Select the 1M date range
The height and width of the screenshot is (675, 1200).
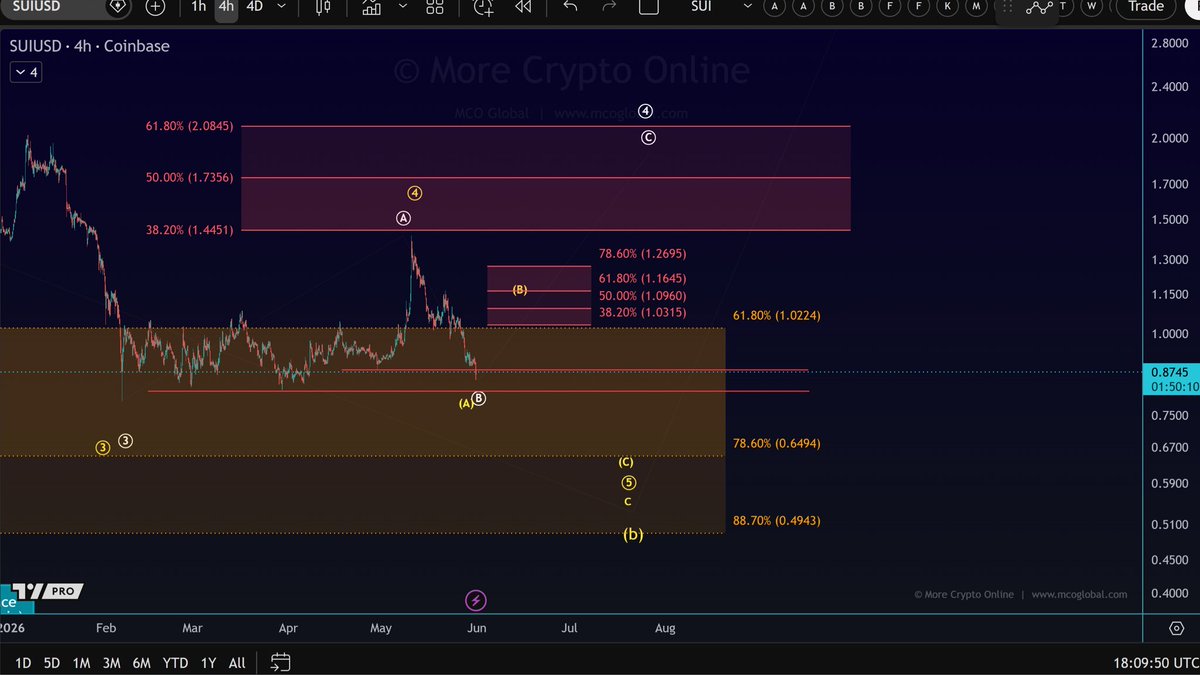[81, 663]
